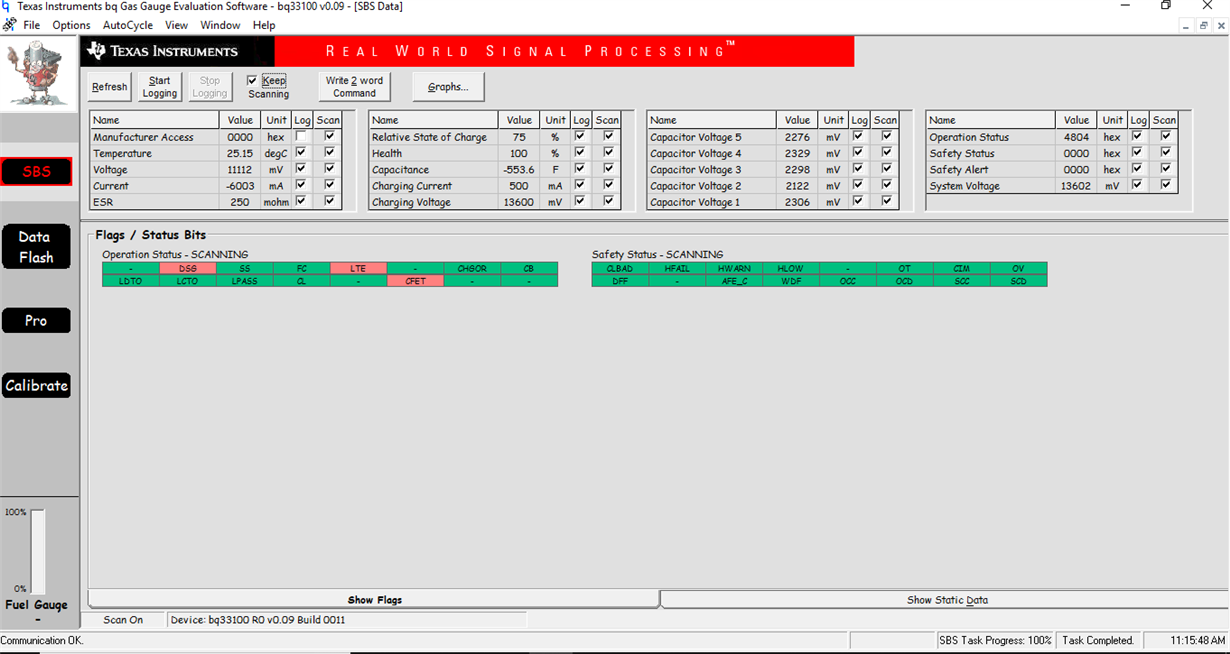The image size is (1230, 654).
Task: Click the CFET flag in Operation Status
Action: (415, 281)
